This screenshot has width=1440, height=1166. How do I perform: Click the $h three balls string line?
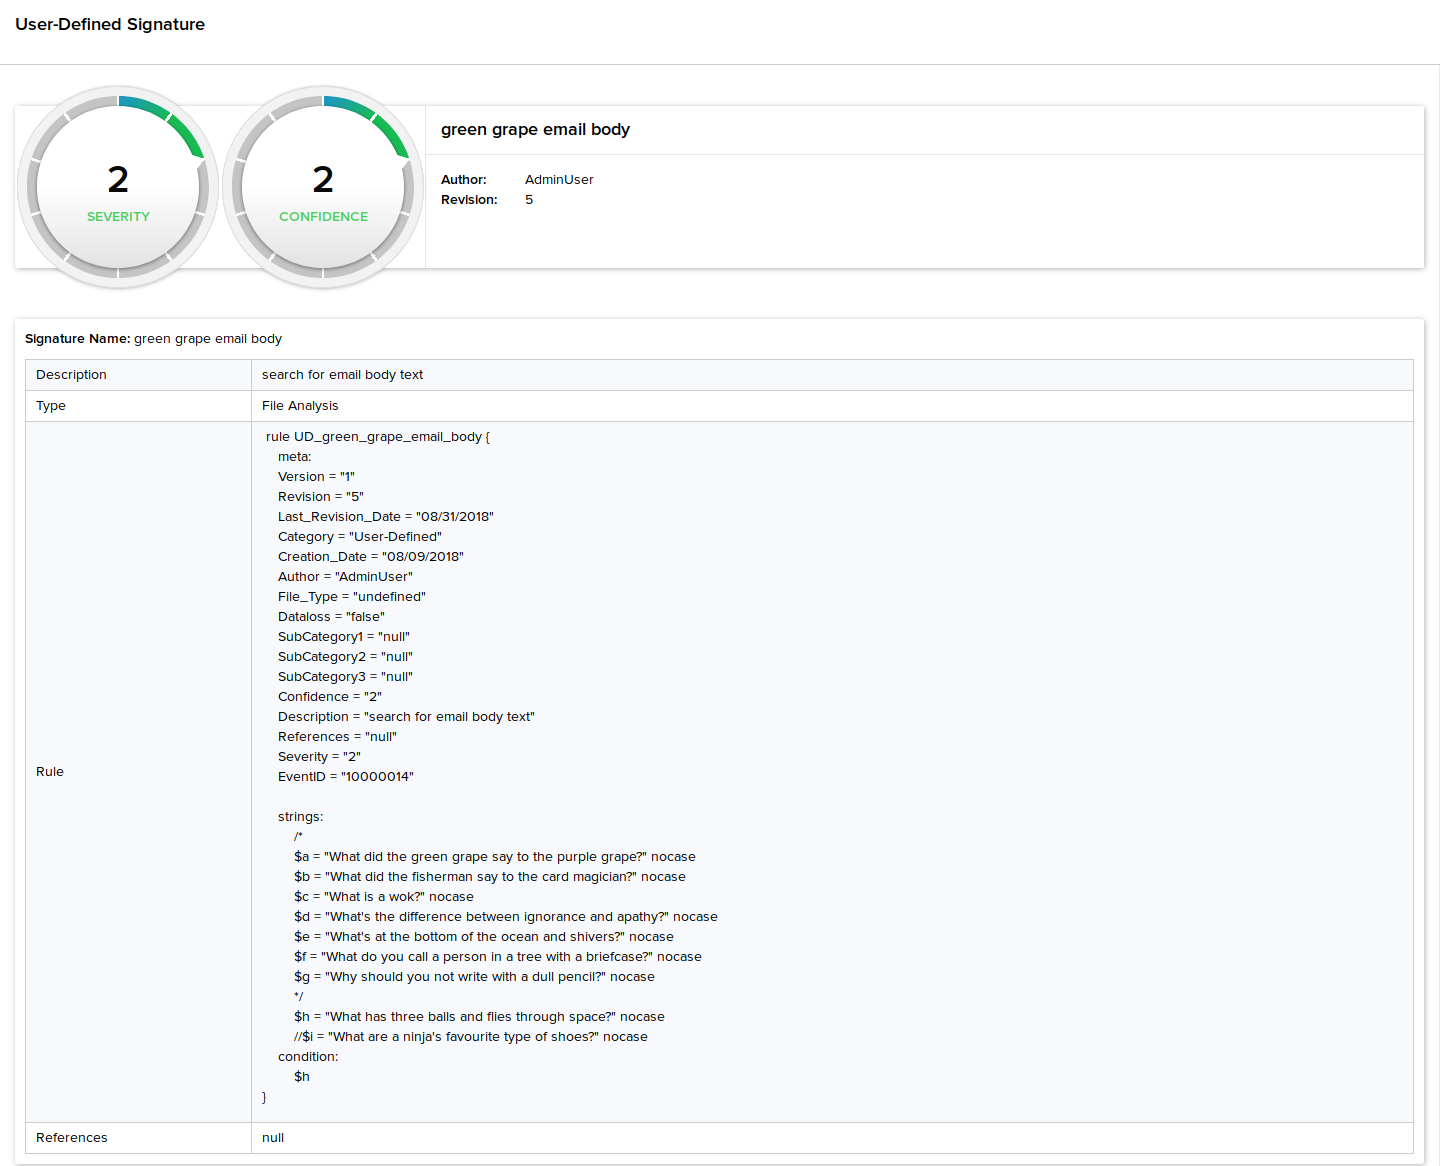pyautogui.click(x=479, y=1017)
